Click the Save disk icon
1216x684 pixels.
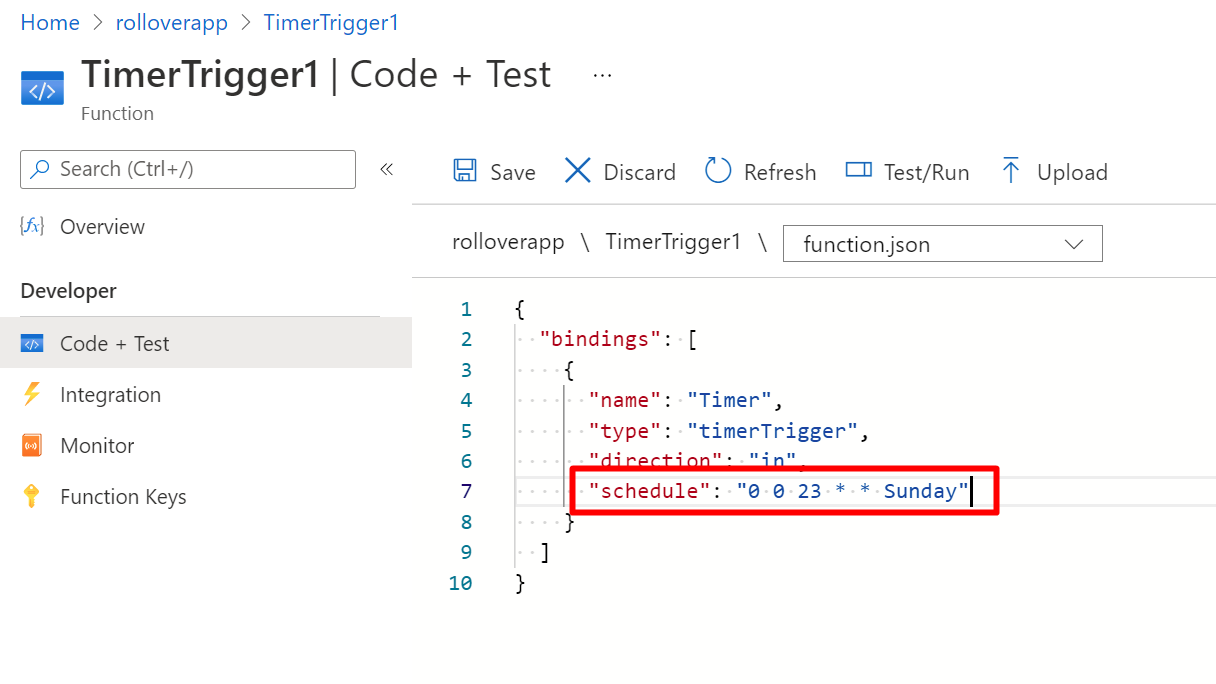[465, 171]
